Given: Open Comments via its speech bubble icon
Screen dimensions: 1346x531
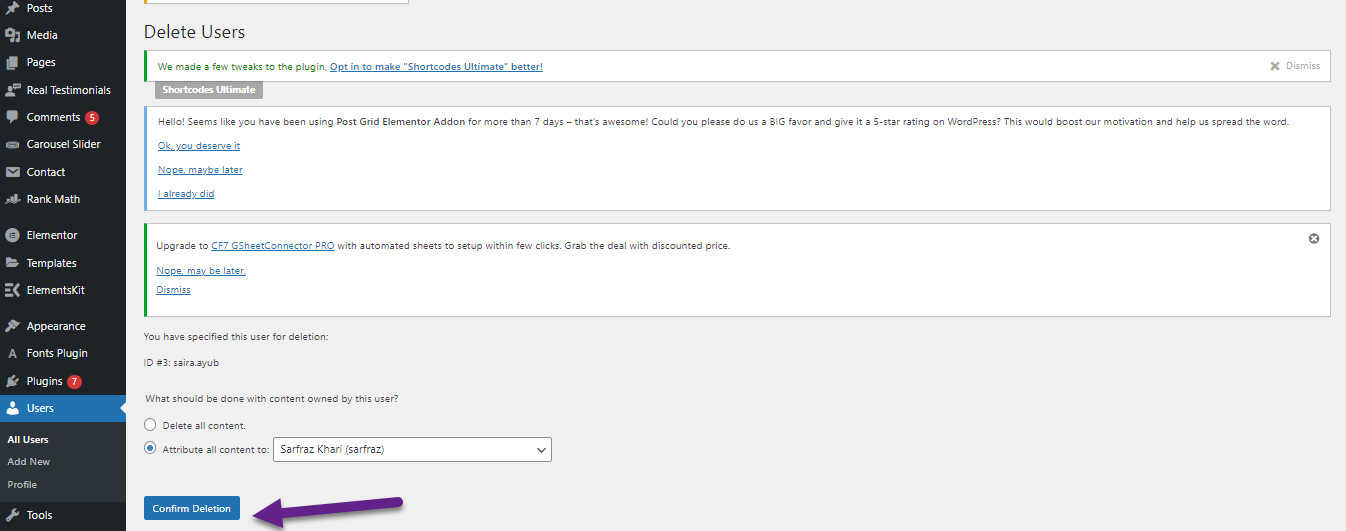Looking at the screenshot, I should (13, 117).
